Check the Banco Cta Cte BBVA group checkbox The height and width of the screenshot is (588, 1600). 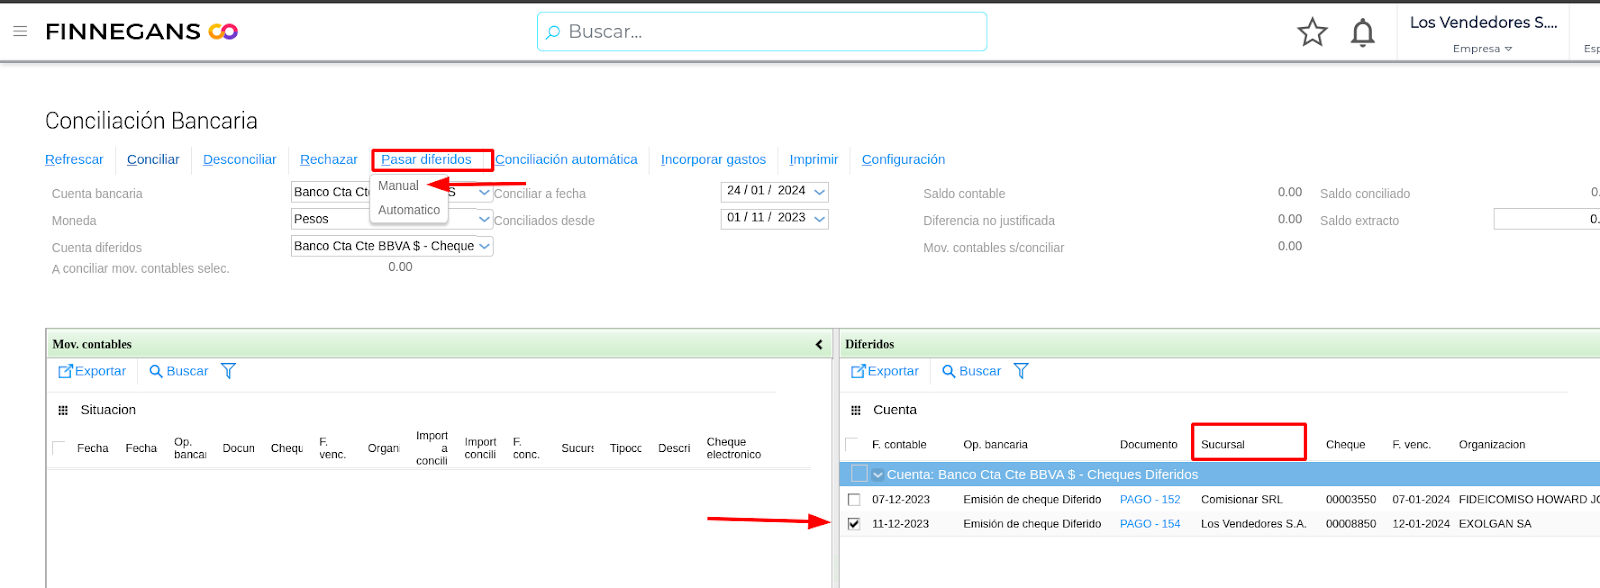(x=859, y=474)
